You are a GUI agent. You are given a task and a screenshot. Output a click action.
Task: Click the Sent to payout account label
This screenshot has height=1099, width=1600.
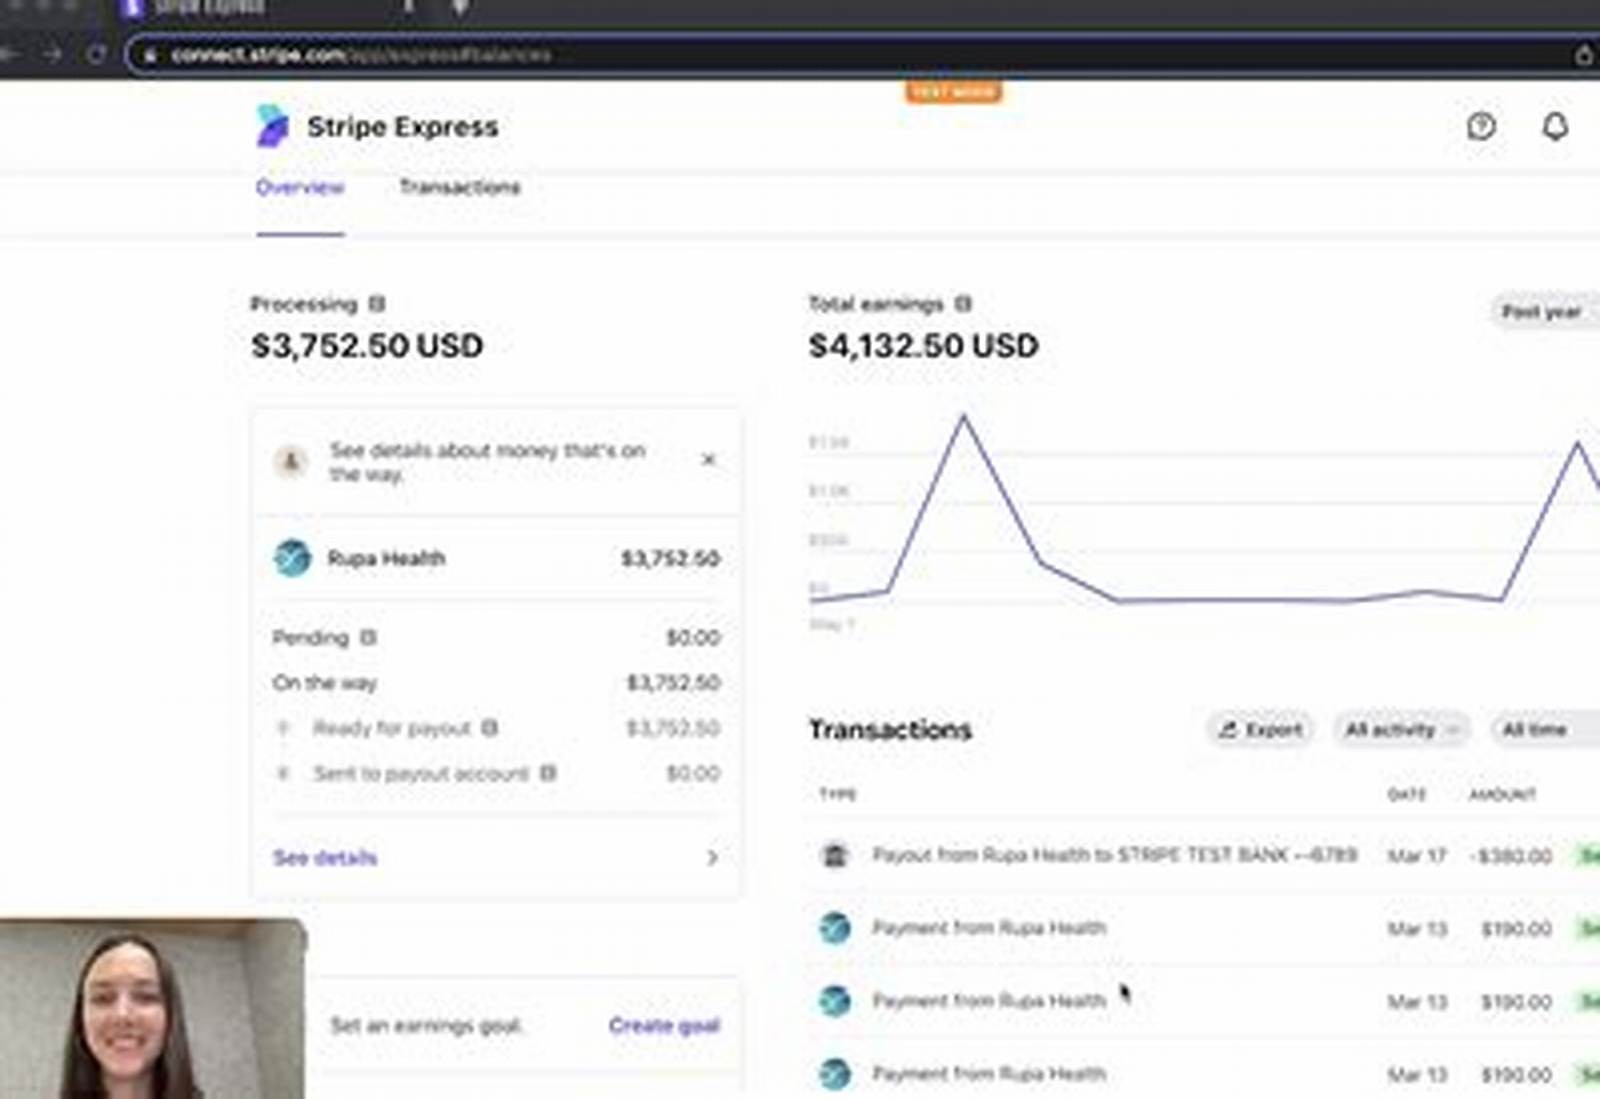pos(421,773)
